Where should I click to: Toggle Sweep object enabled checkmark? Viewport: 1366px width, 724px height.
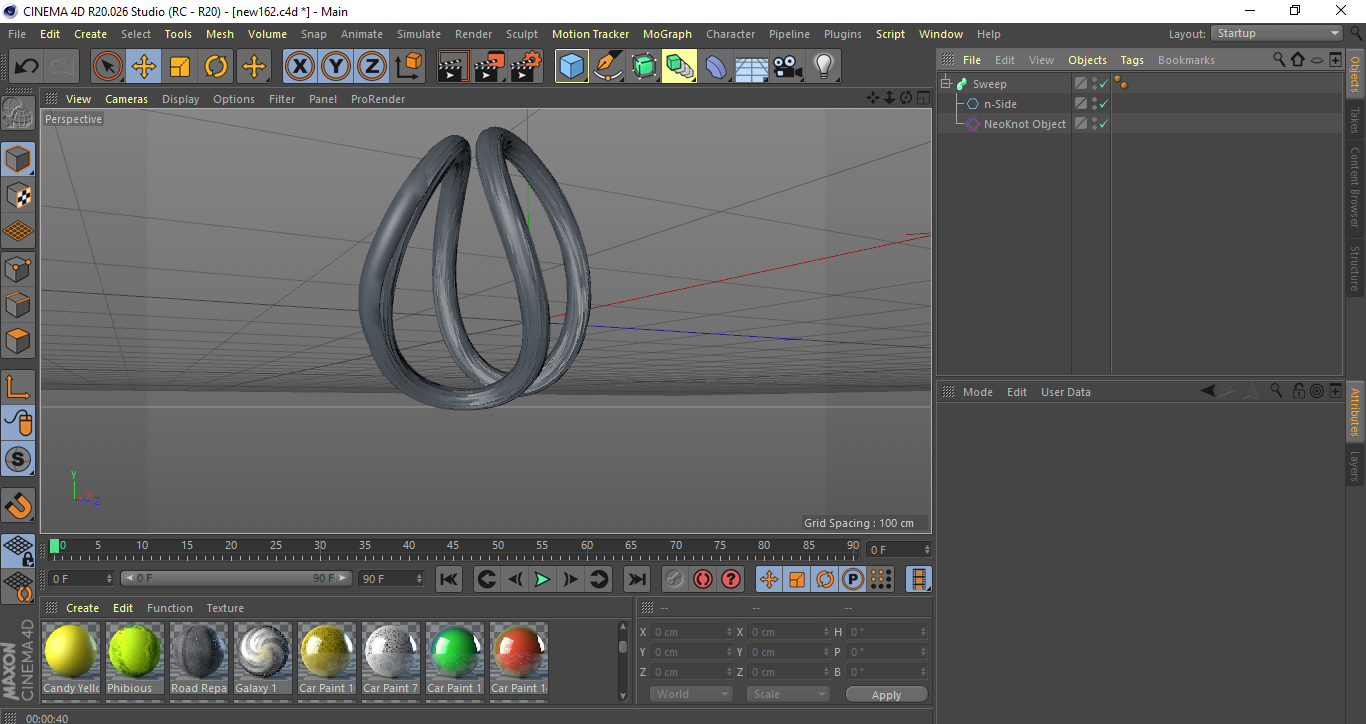tap(1104, 84)
